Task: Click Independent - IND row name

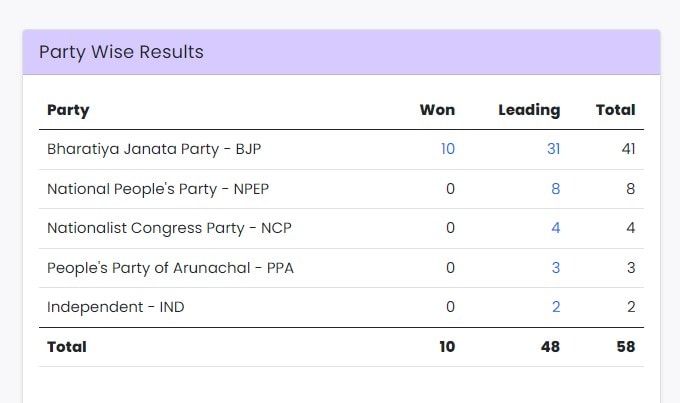Action: tap(115, 307)
